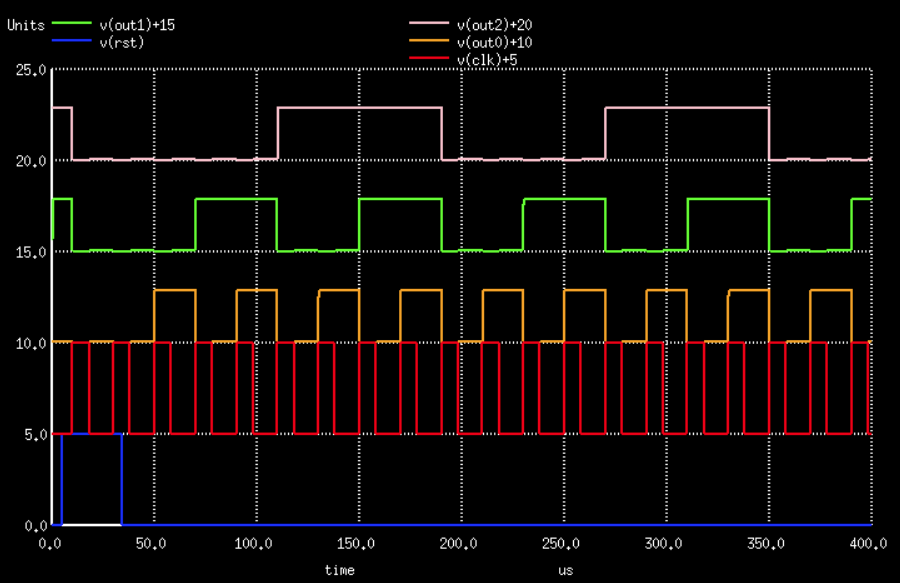Click the 50.0 x-axis tick label
The image size is (900, 583).
[153, 544]
